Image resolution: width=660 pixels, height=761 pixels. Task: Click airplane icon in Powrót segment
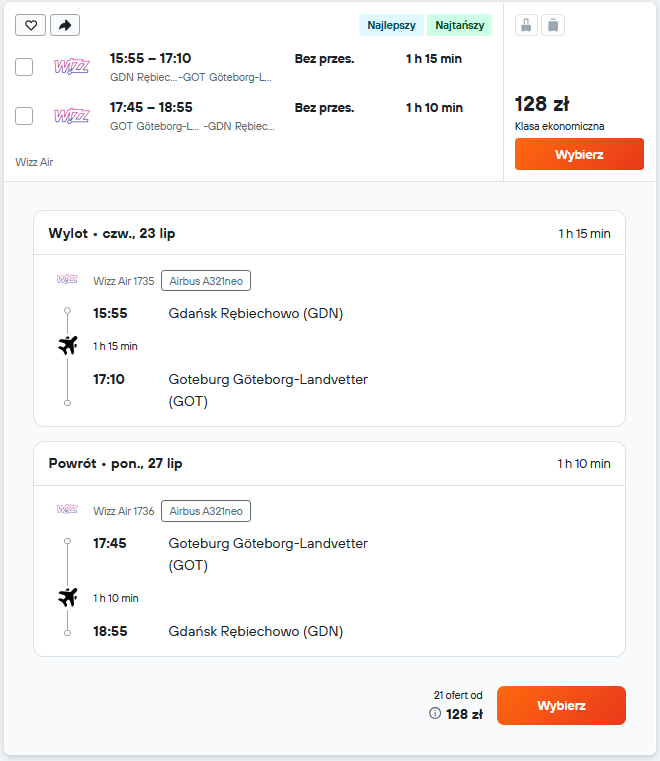click(x=68, y=597)
